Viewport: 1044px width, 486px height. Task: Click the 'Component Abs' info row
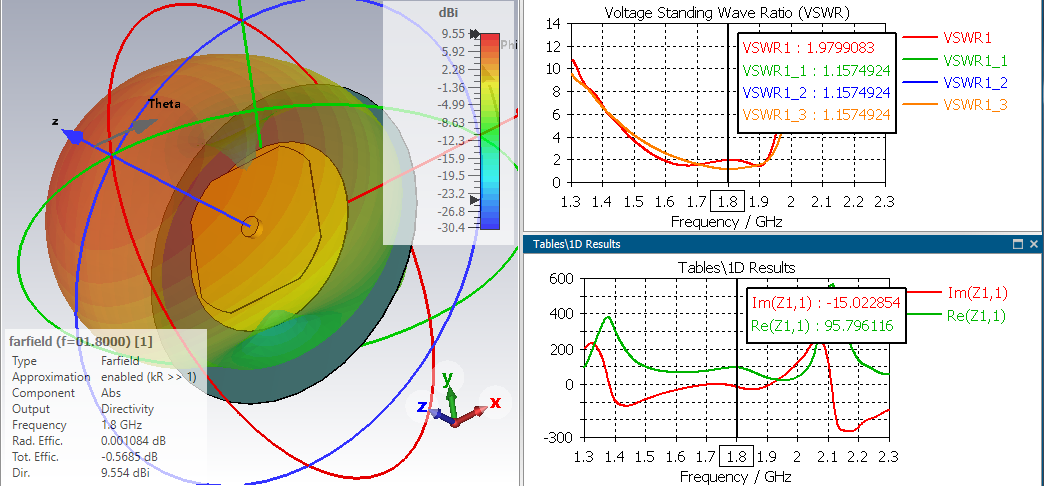67,393
